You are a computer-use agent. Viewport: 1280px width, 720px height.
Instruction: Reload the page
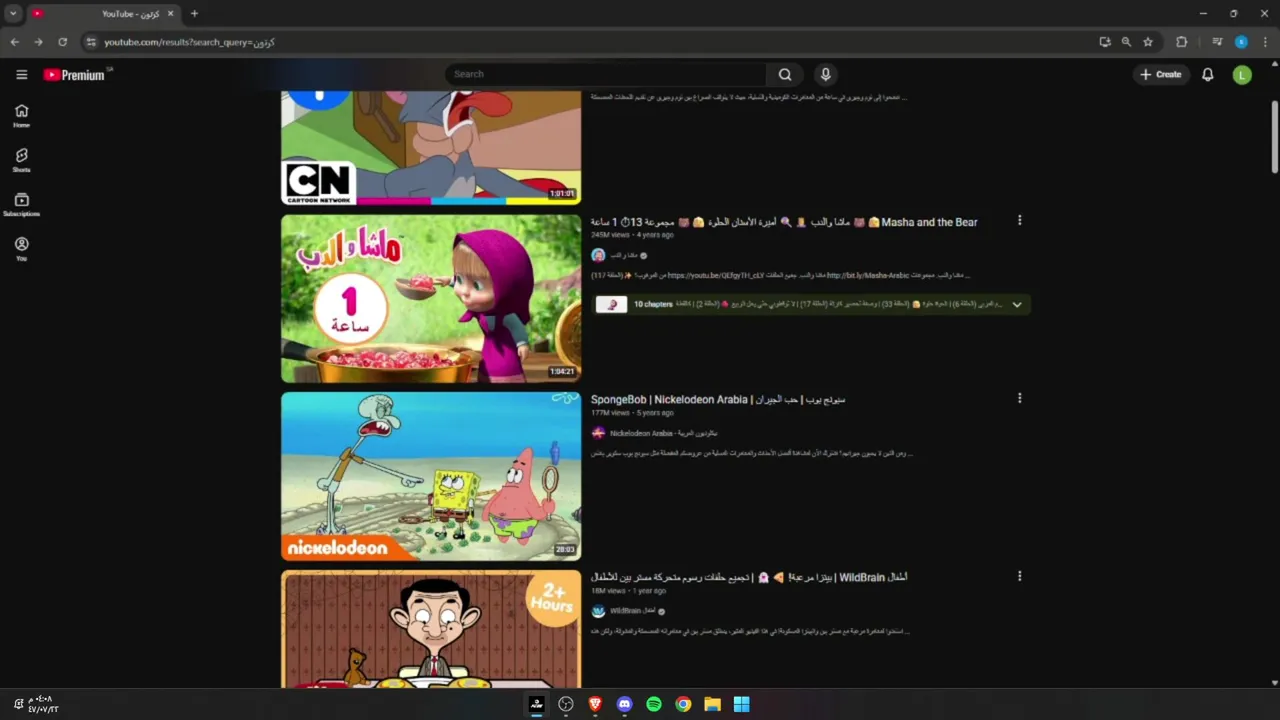[62, 42]
